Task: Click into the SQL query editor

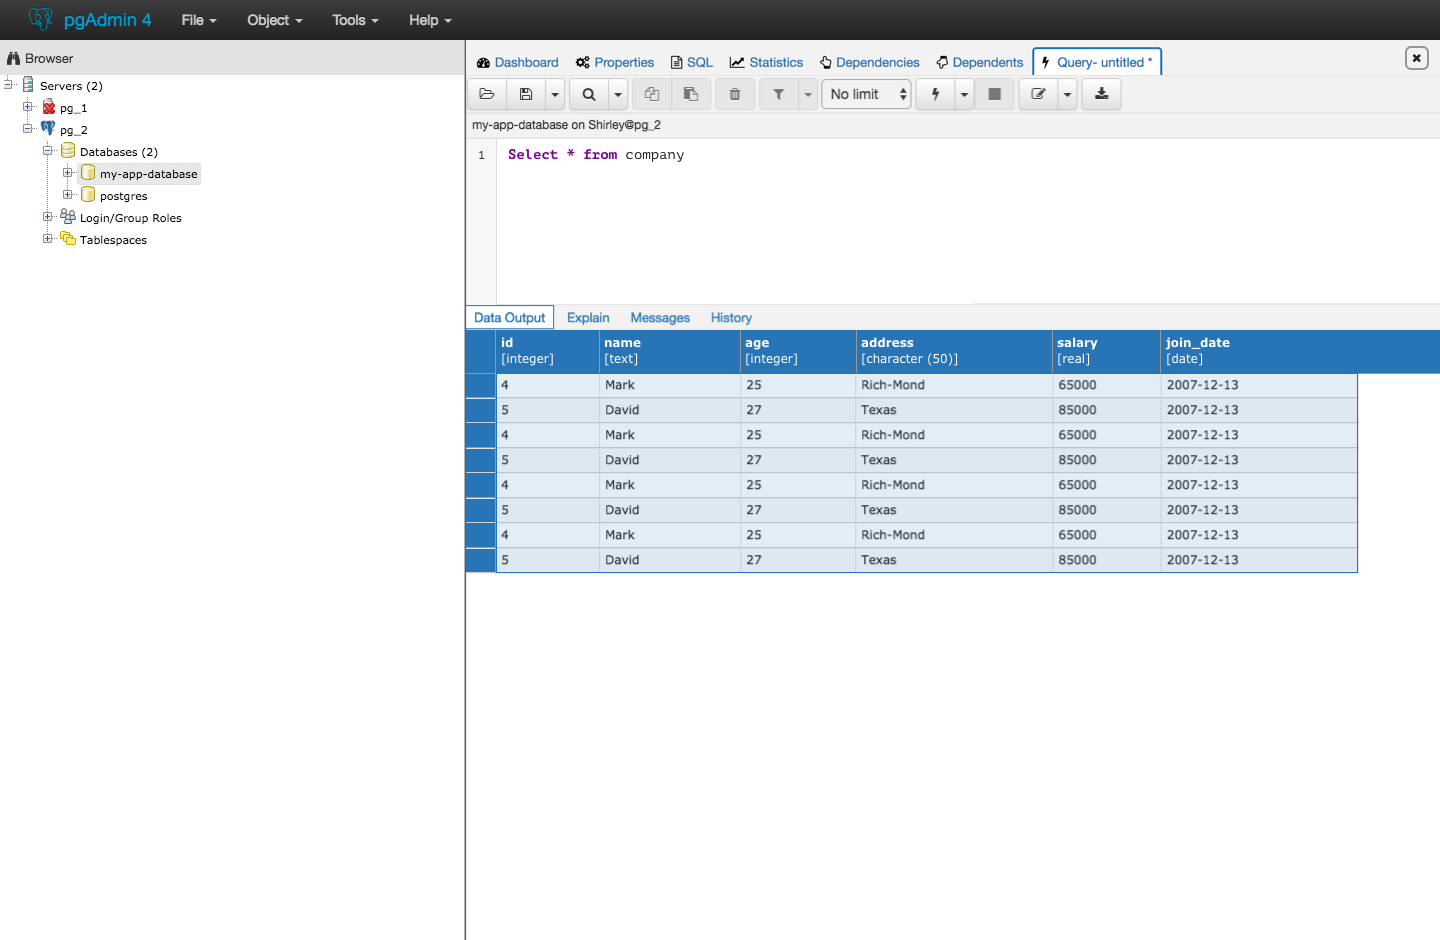Action: click(900, 220)
